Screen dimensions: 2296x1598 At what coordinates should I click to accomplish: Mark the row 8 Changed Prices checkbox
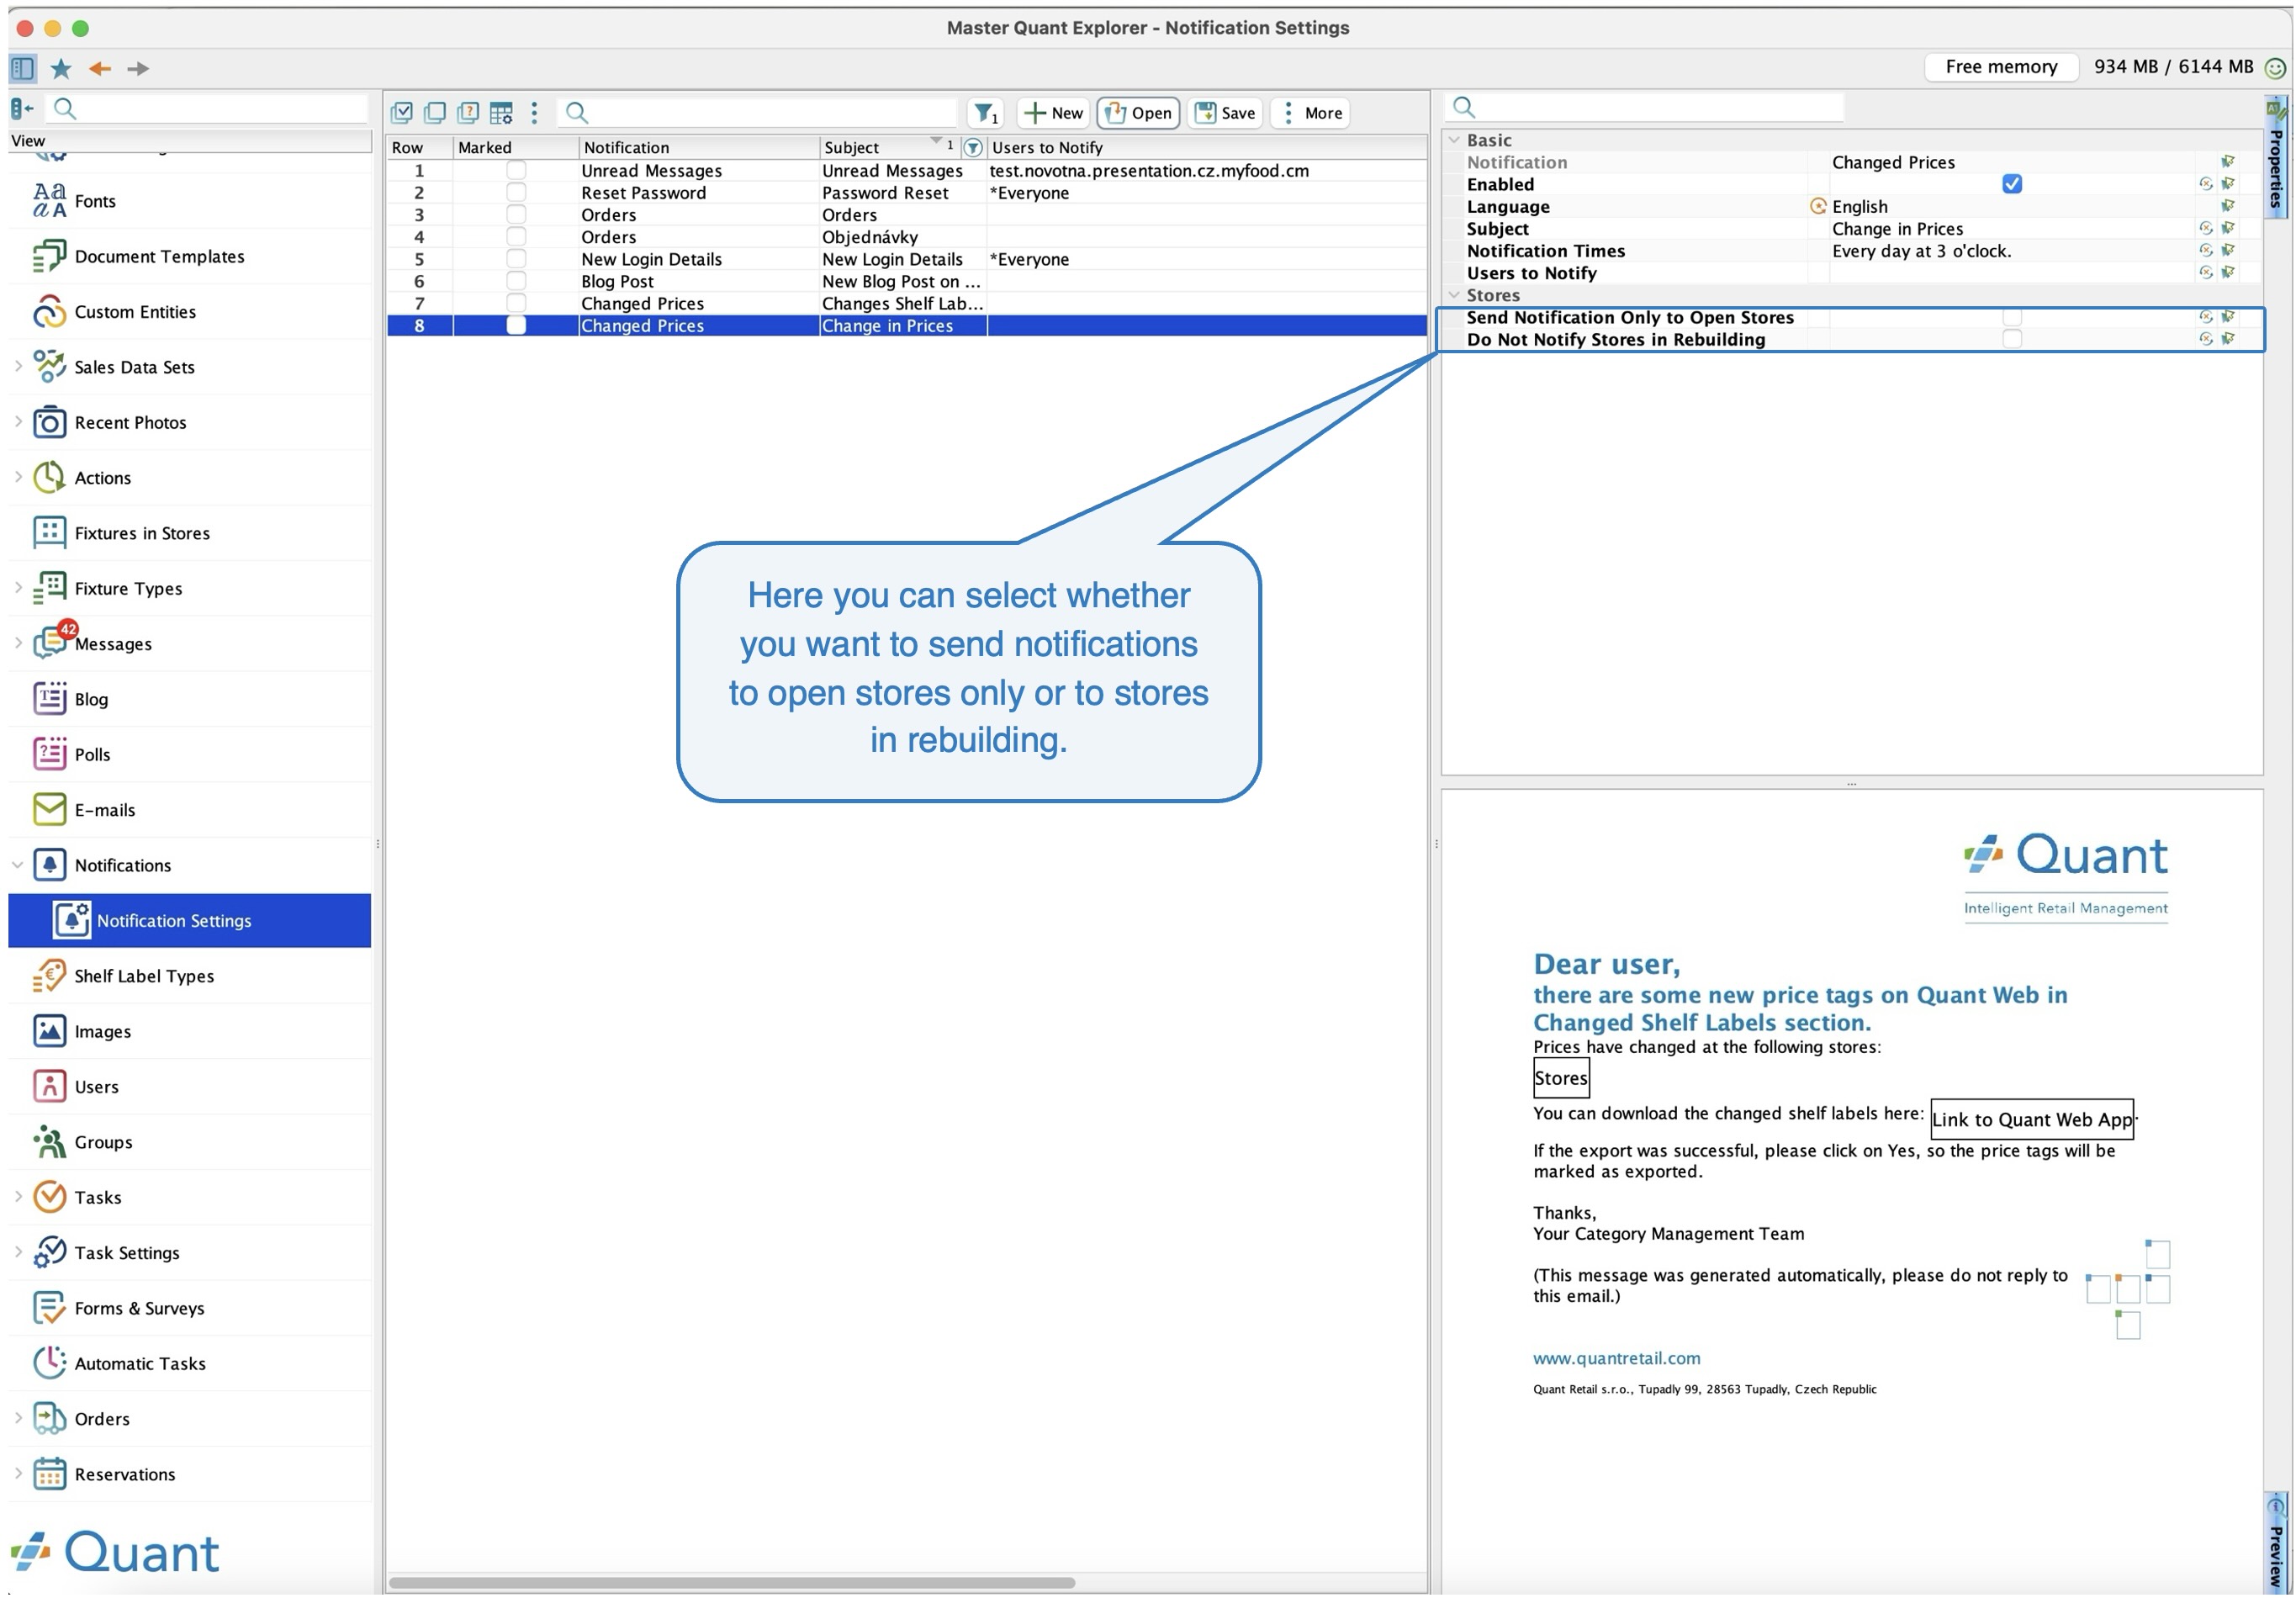[x=516, y=325]
